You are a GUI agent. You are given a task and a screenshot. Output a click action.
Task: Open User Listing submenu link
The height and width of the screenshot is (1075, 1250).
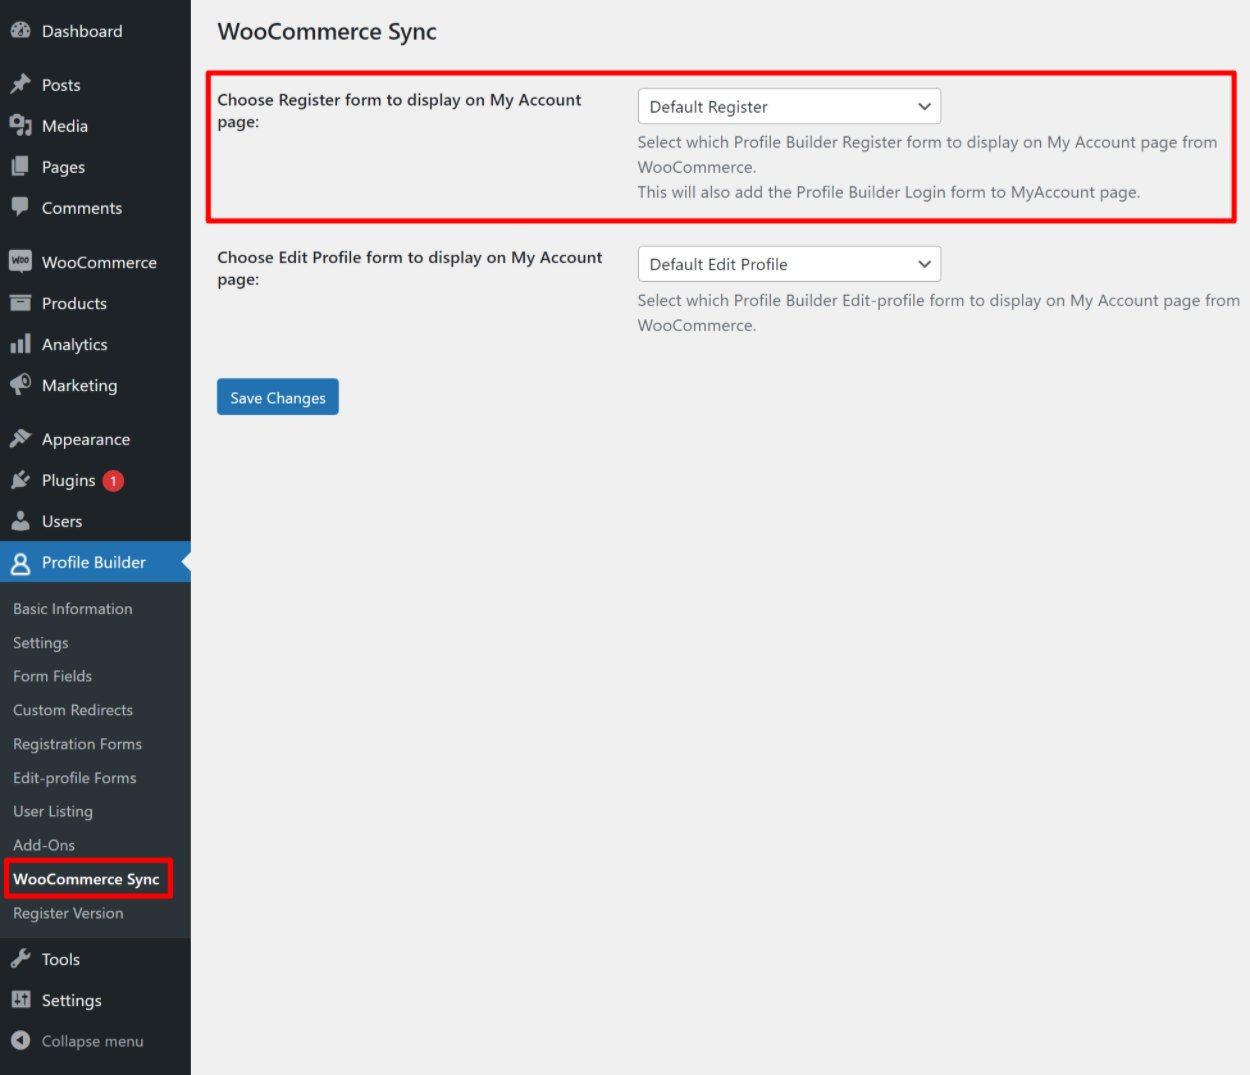click(x=53, y=811)
